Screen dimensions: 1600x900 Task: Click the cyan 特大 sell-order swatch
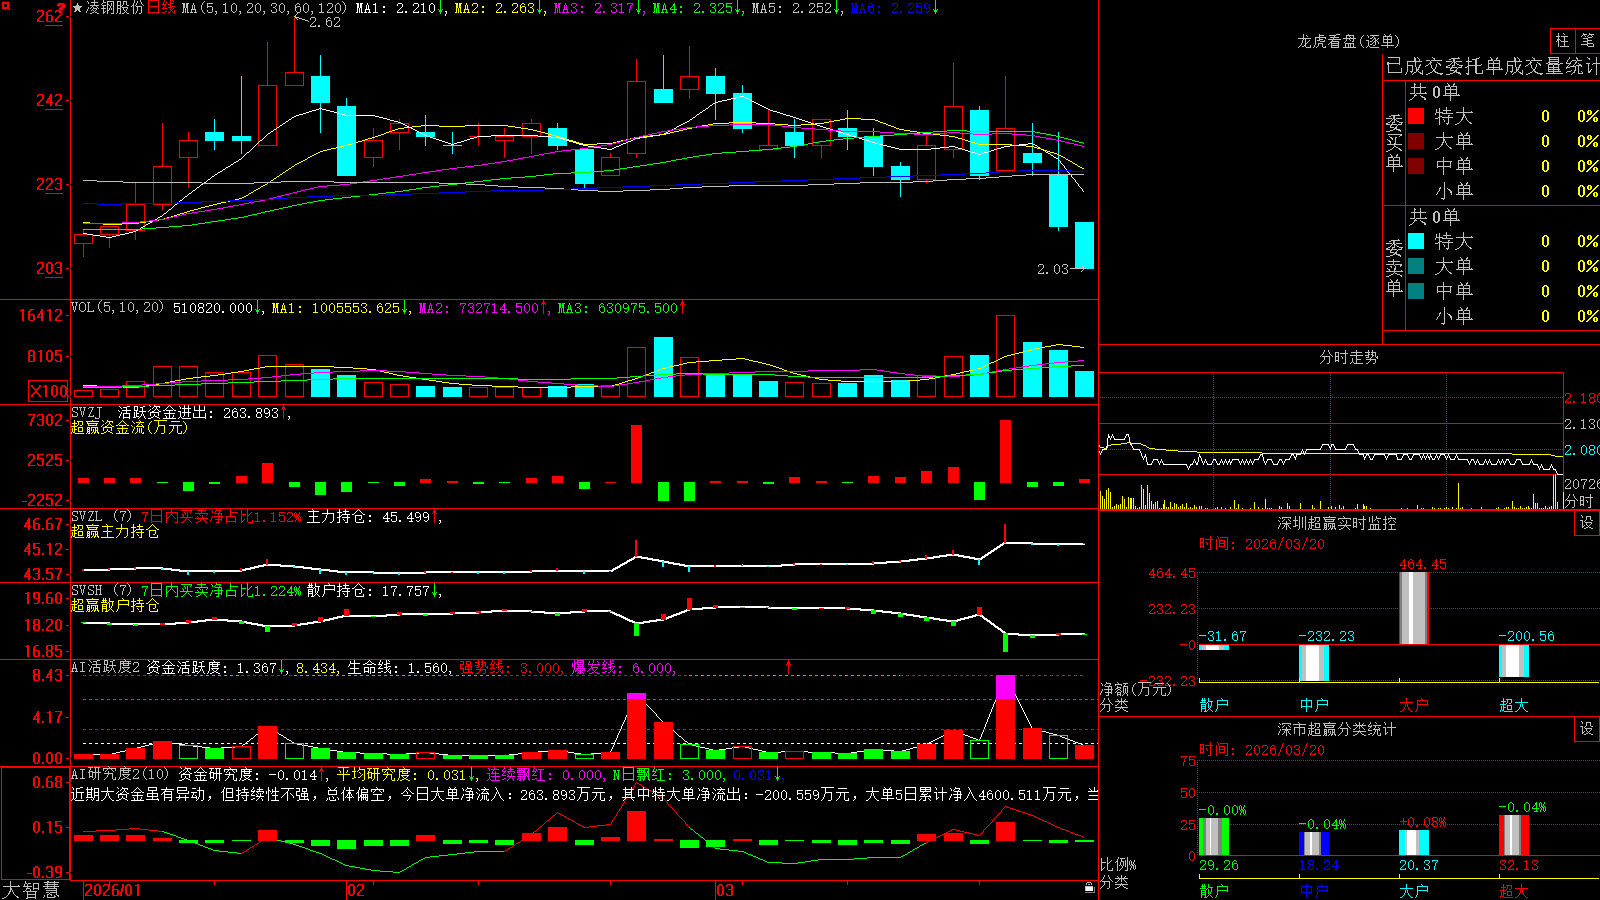point(1416,241)
